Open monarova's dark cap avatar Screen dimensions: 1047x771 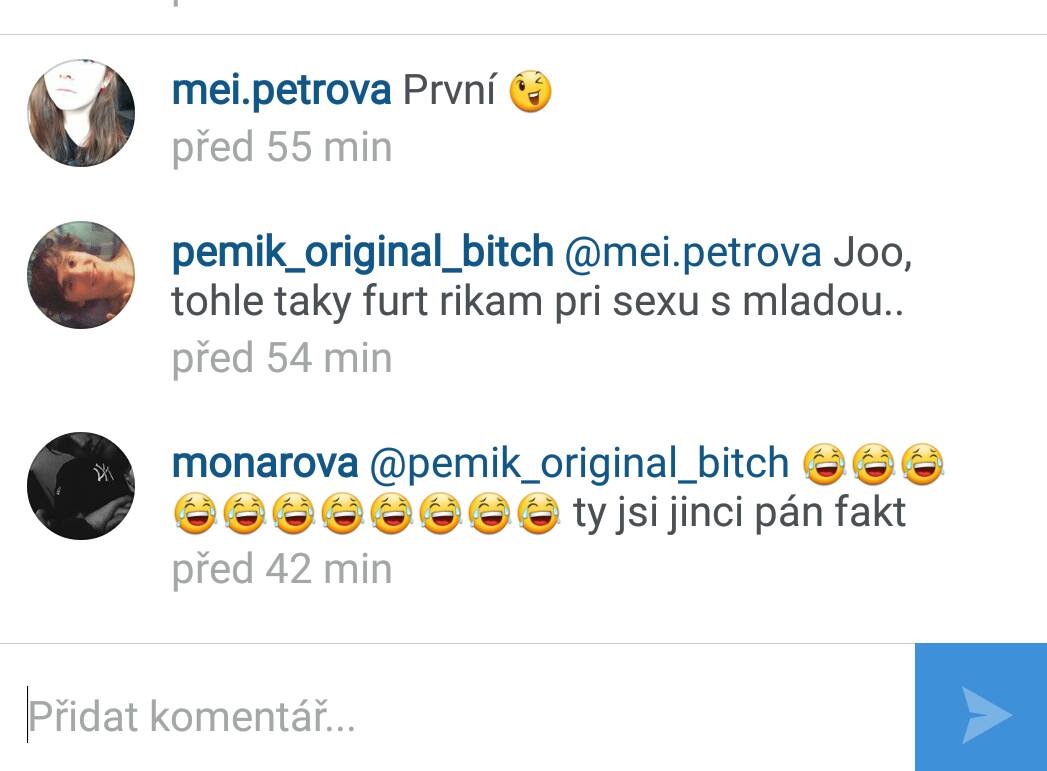pyautogui.click(x=81, y=486)
